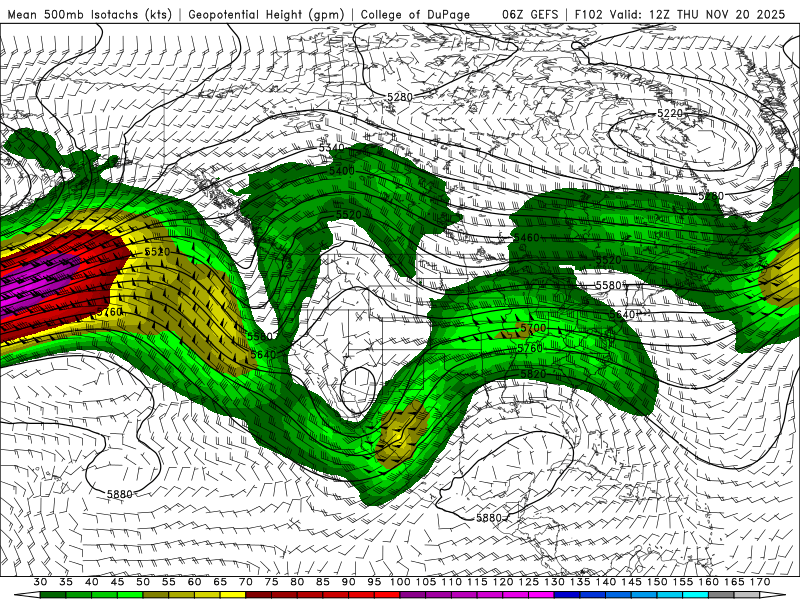800x600 pixels.
Task: Select the bright yellow legend swatch before 70
Action: point(233,595)
